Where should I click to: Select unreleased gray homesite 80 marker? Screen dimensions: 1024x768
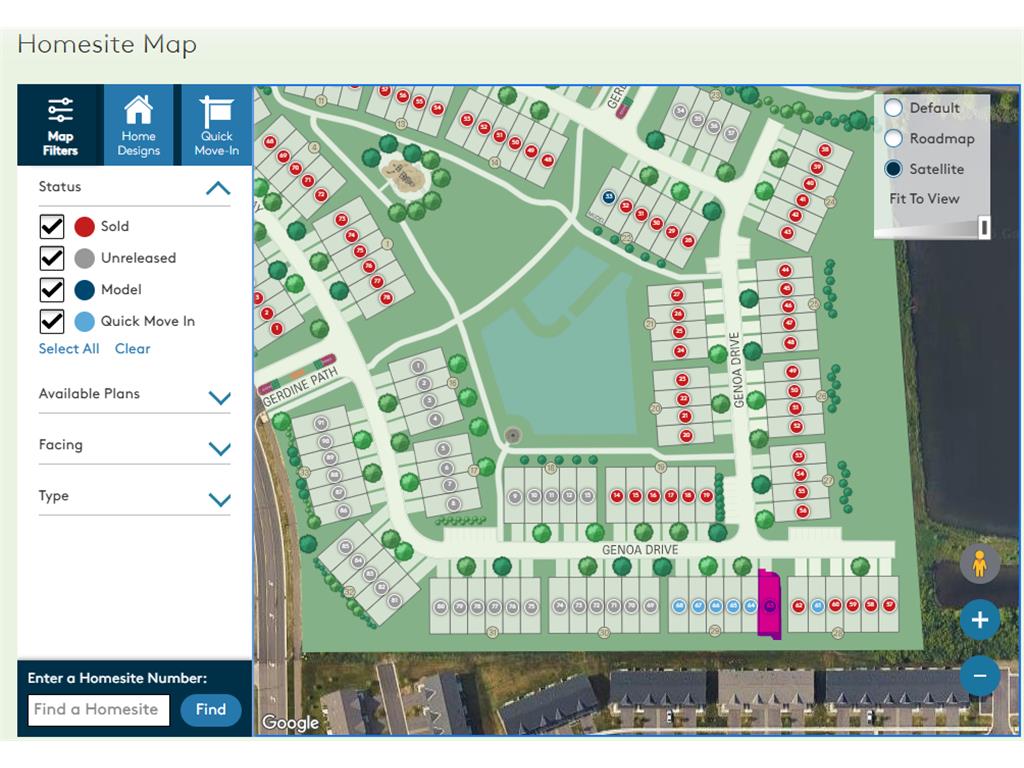(441, 607)
